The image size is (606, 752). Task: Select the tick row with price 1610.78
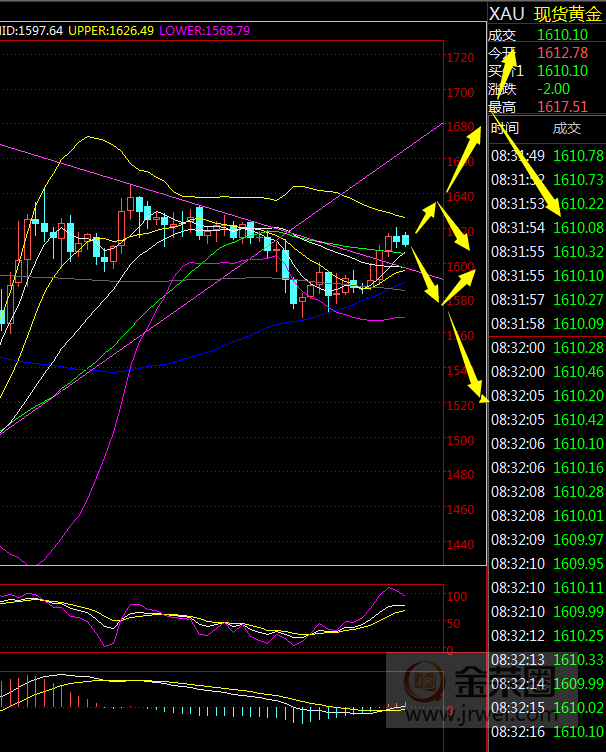546,155
